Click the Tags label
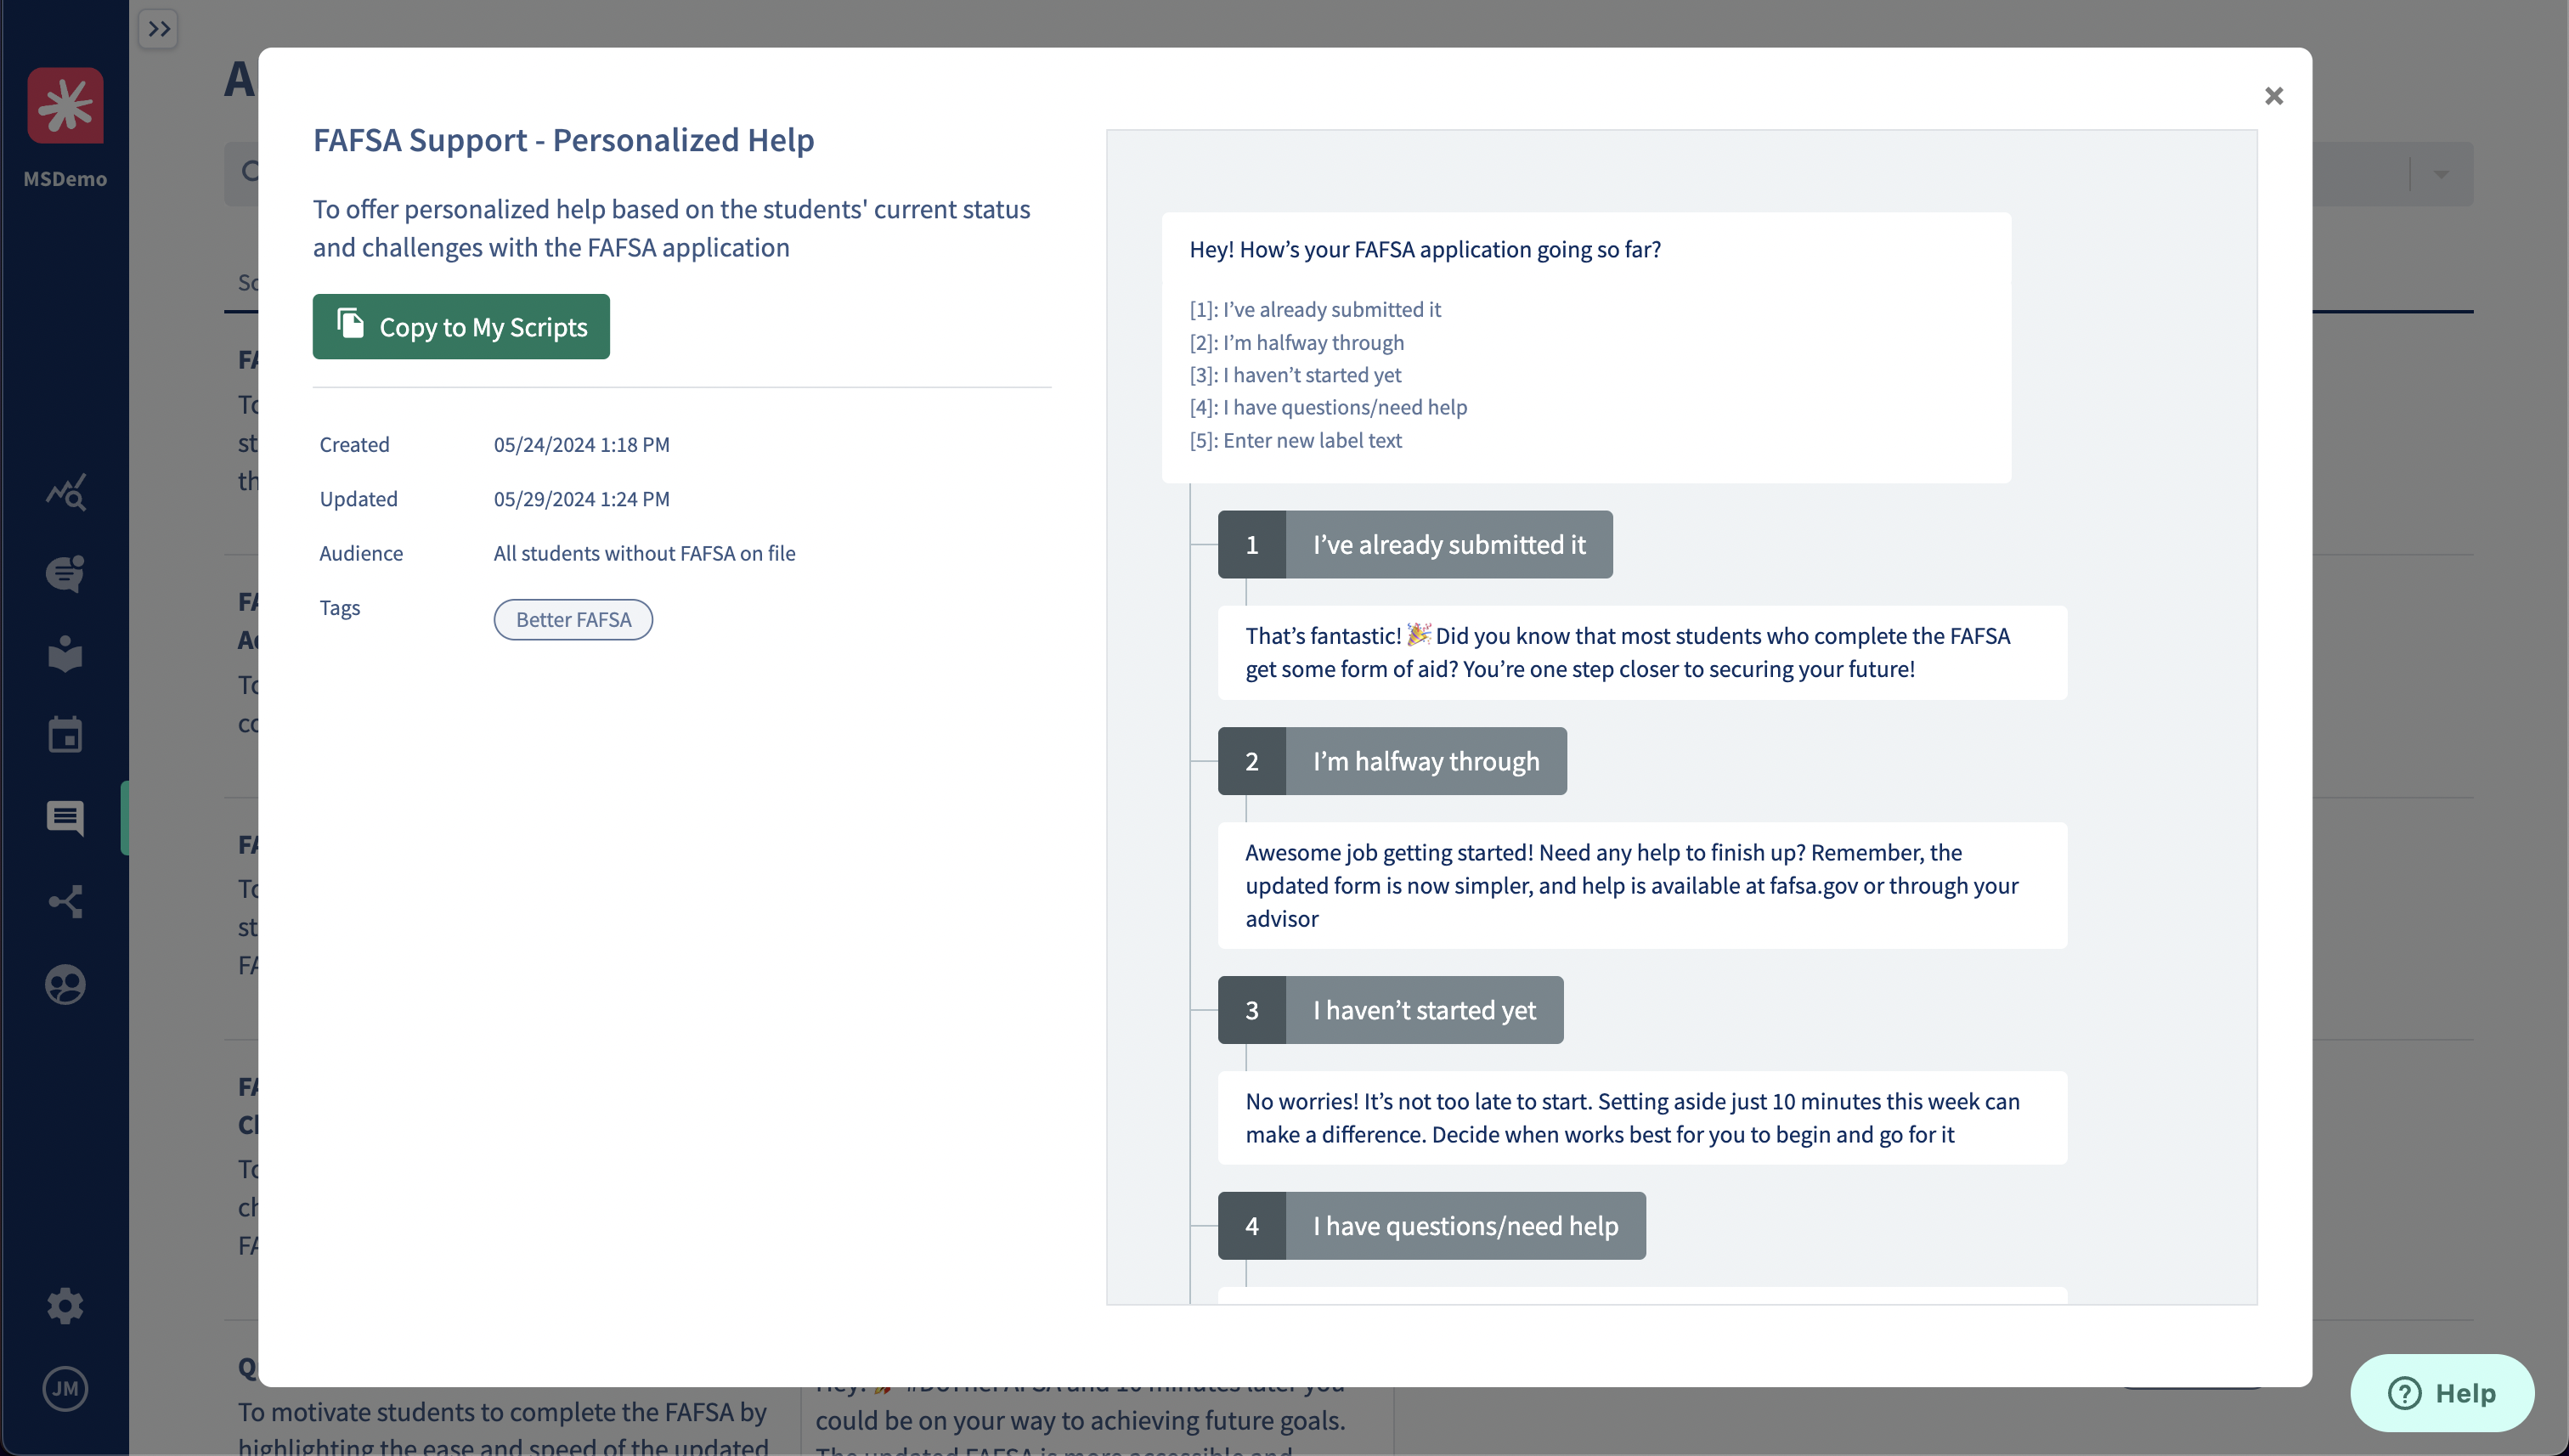 pyautogui.click(x=340, y=608)
